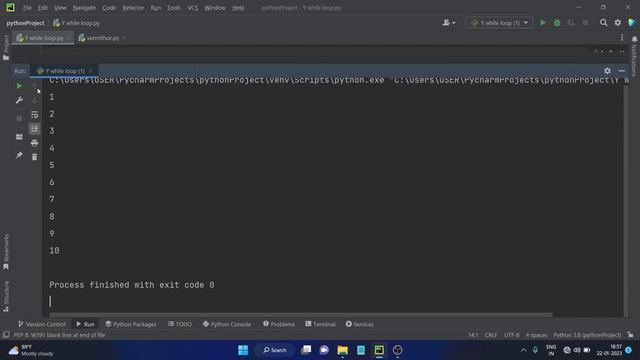The width and height of the screenshot is (640, 360).
Task: Open the Terminal tool window
Action: (320, 324)
